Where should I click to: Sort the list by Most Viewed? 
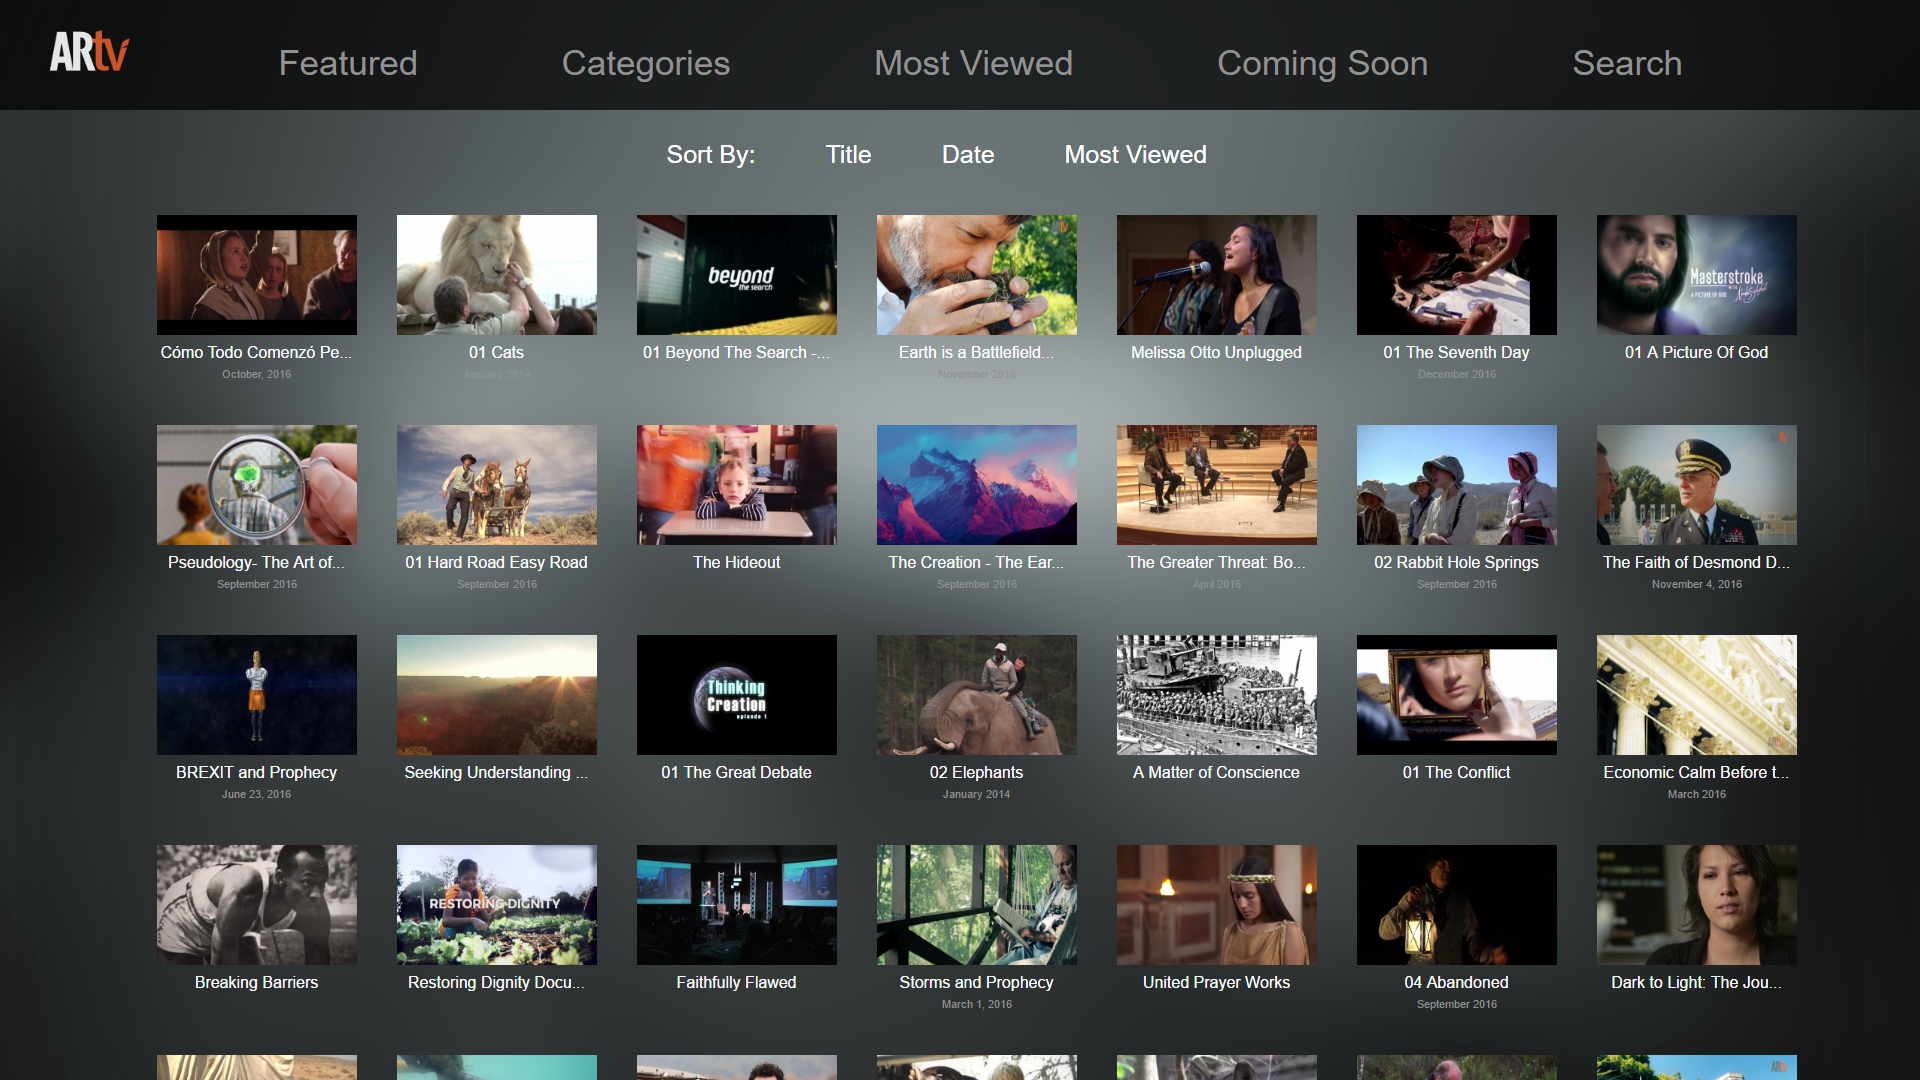click(1135, 155)
